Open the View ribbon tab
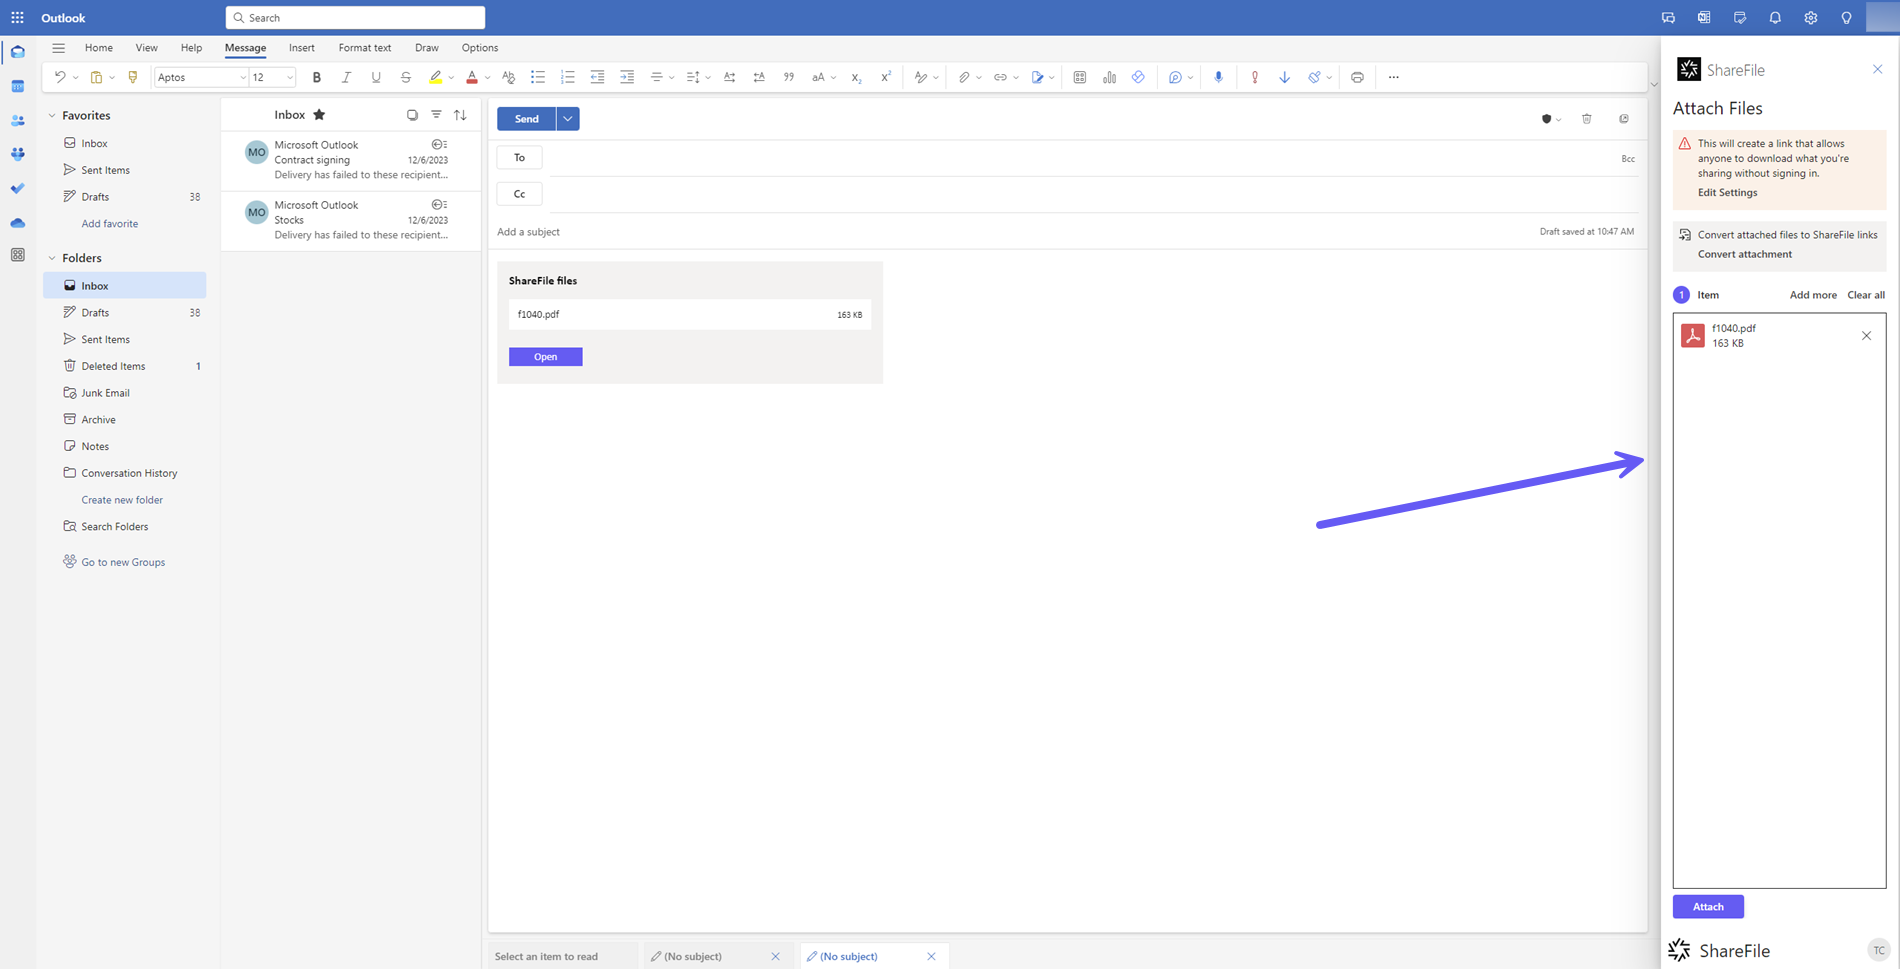 147,48
